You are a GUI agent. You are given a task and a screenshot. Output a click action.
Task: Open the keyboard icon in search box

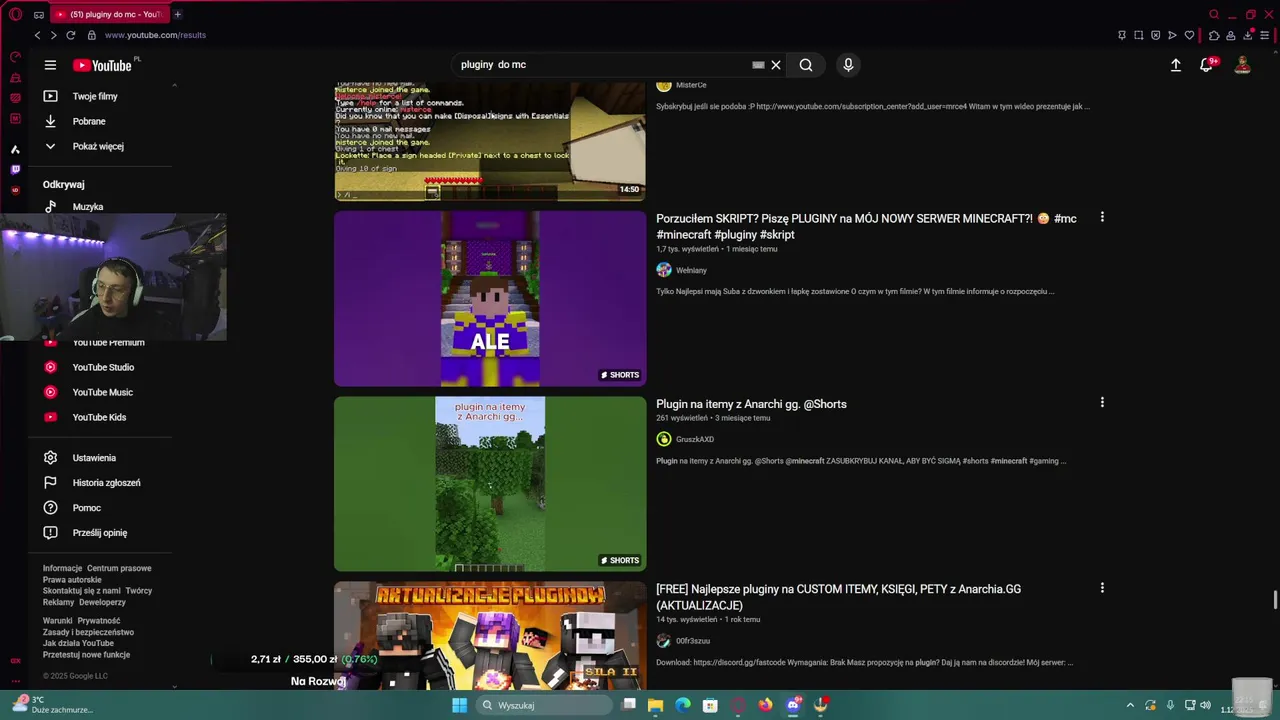coord(758,65)
